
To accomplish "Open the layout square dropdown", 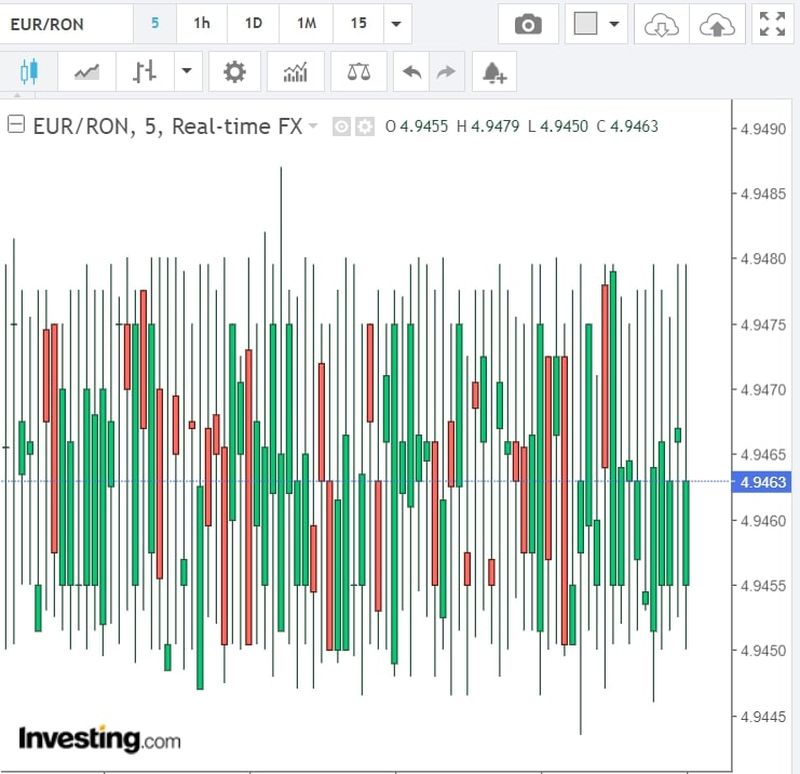I will coord(597,25).
